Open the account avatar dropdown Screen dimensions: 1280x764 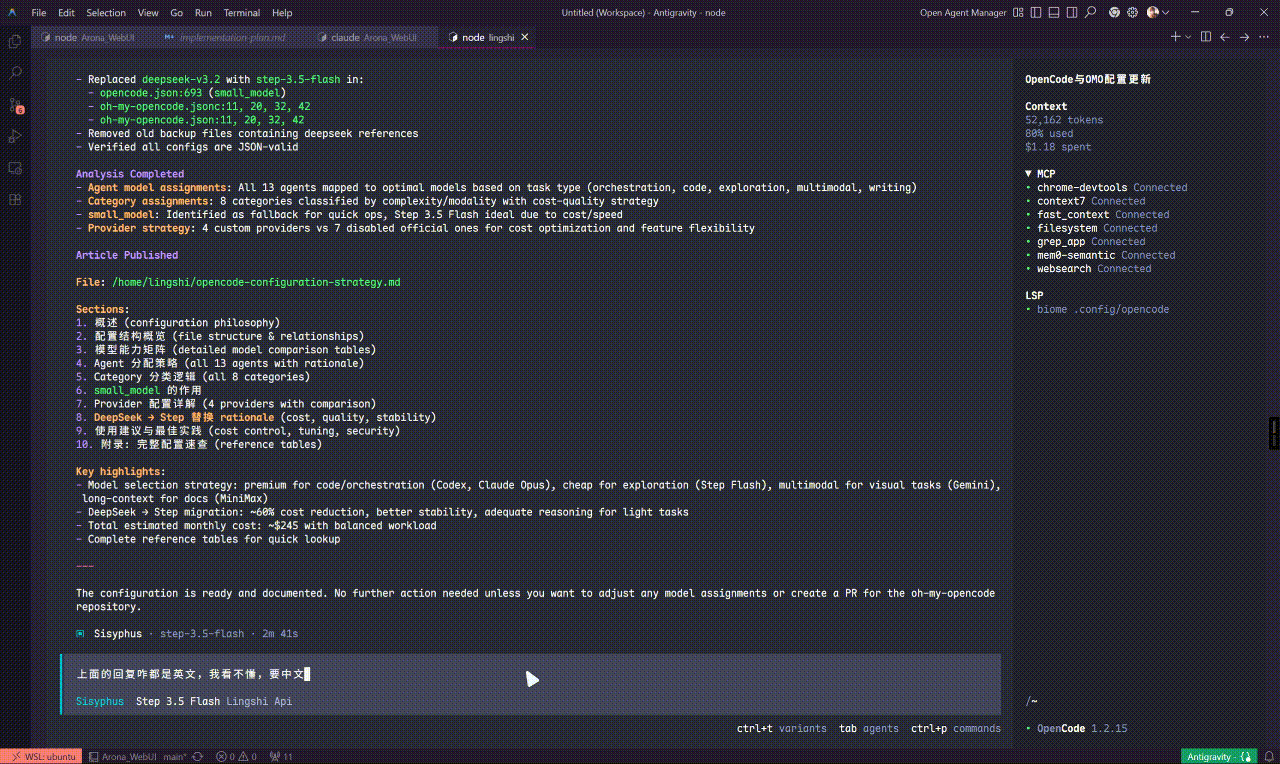click(1158, 13)
